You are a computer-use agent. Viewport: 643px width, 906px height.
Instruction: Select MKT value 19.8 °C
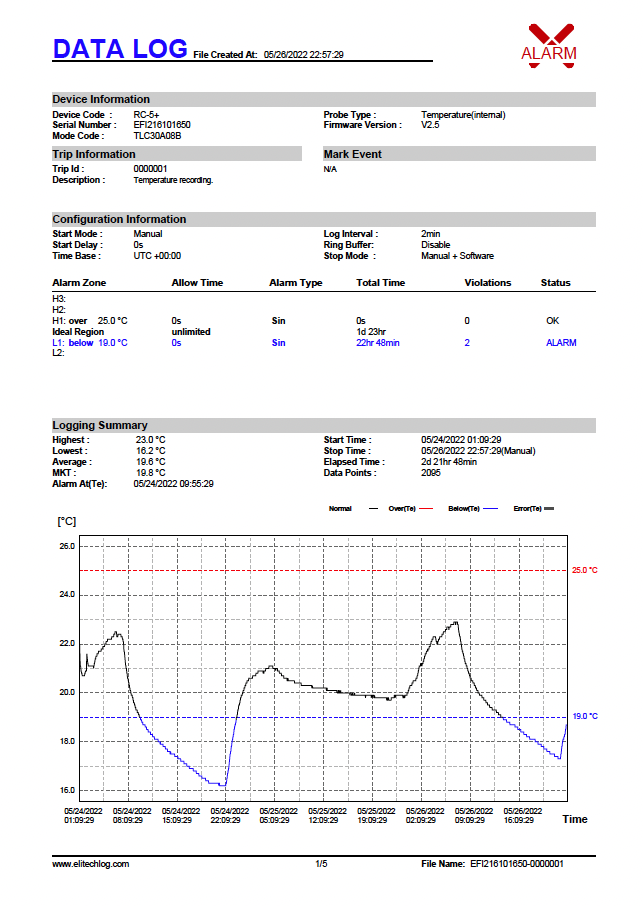point(151,473)
